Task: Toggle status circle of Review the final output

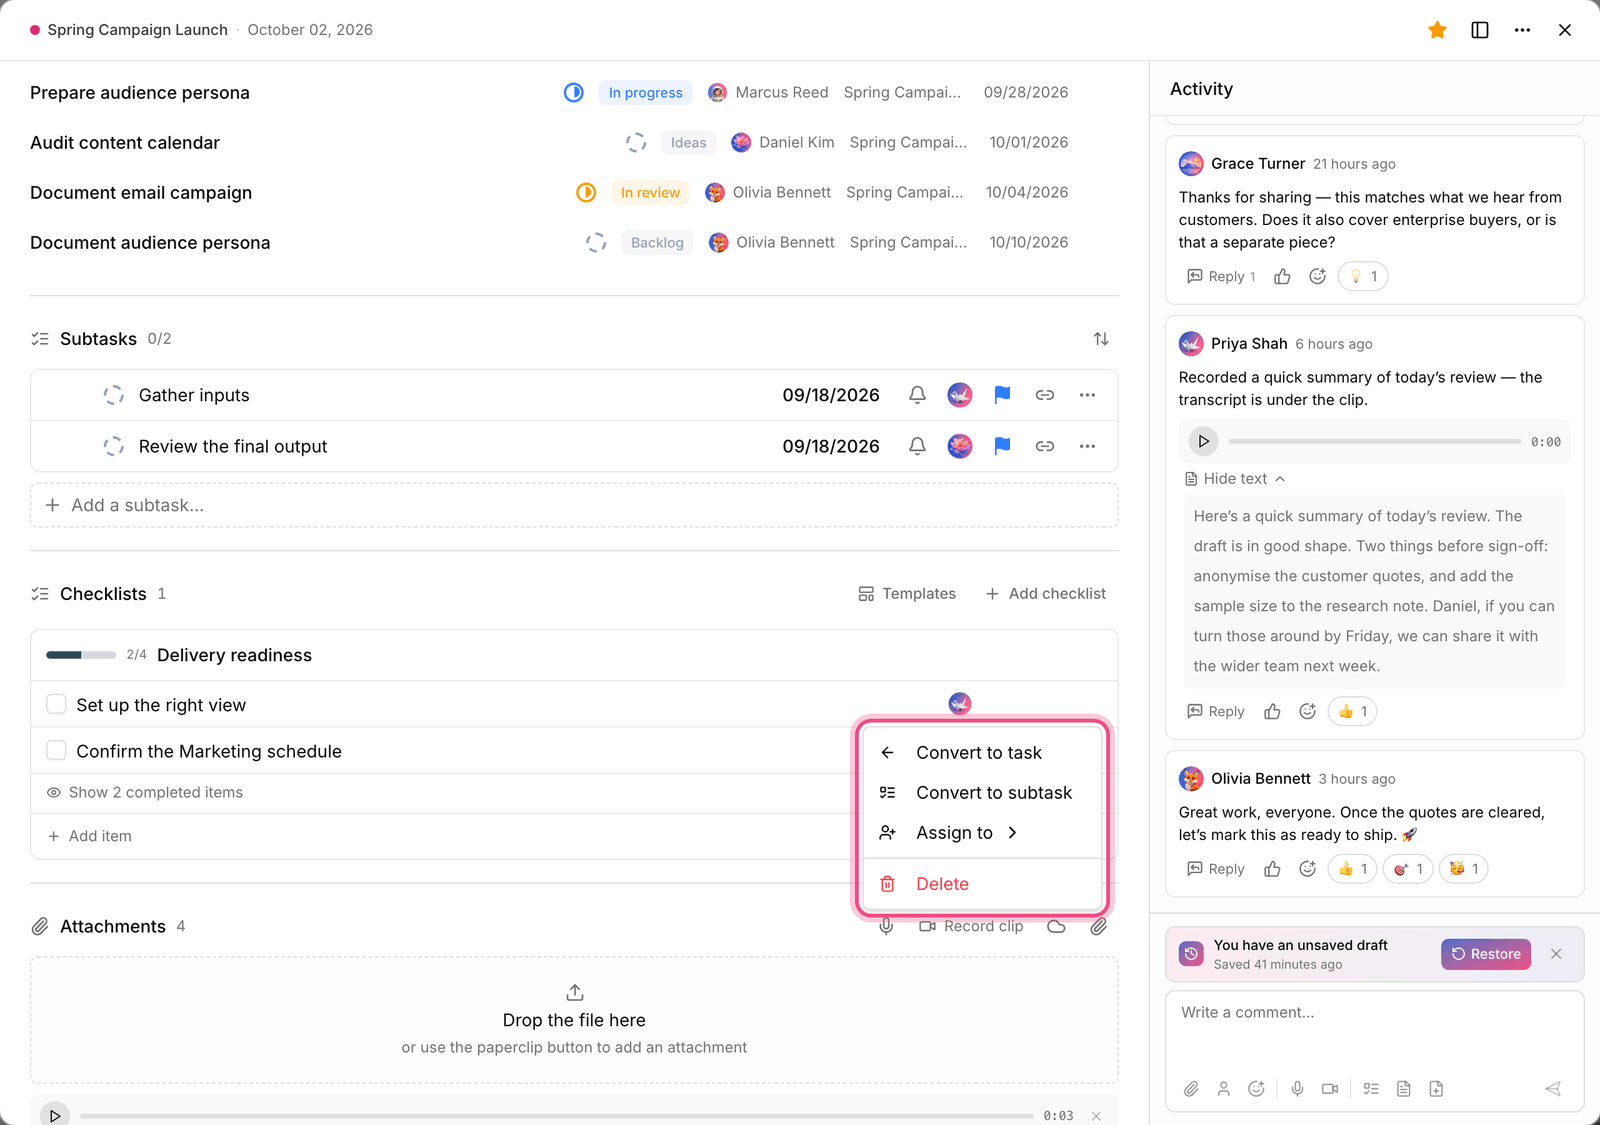Action: [114, 446]
